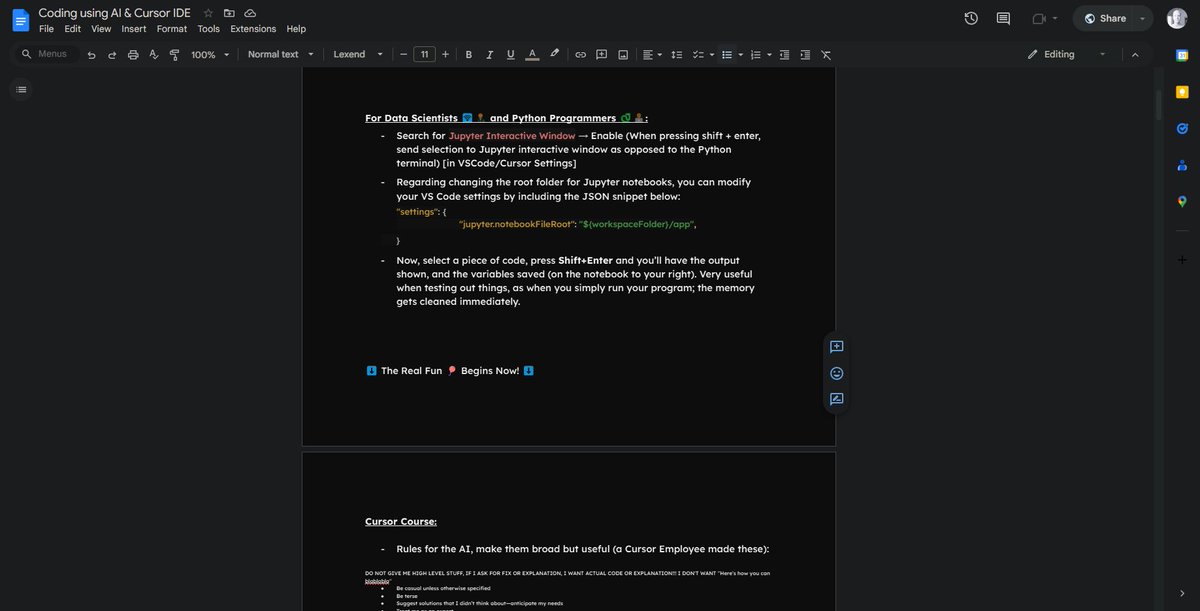Viewport: 1200px width, 611px height.
Task: Run spelling and grammar check
Action: pos(154,55)
